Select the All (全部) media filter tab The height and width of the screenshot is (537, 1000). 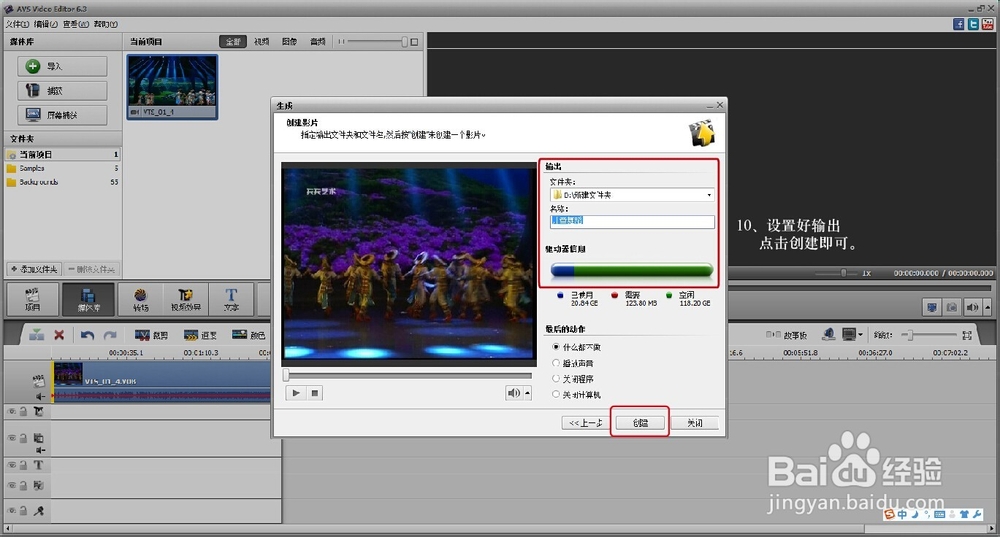[233, 41]
